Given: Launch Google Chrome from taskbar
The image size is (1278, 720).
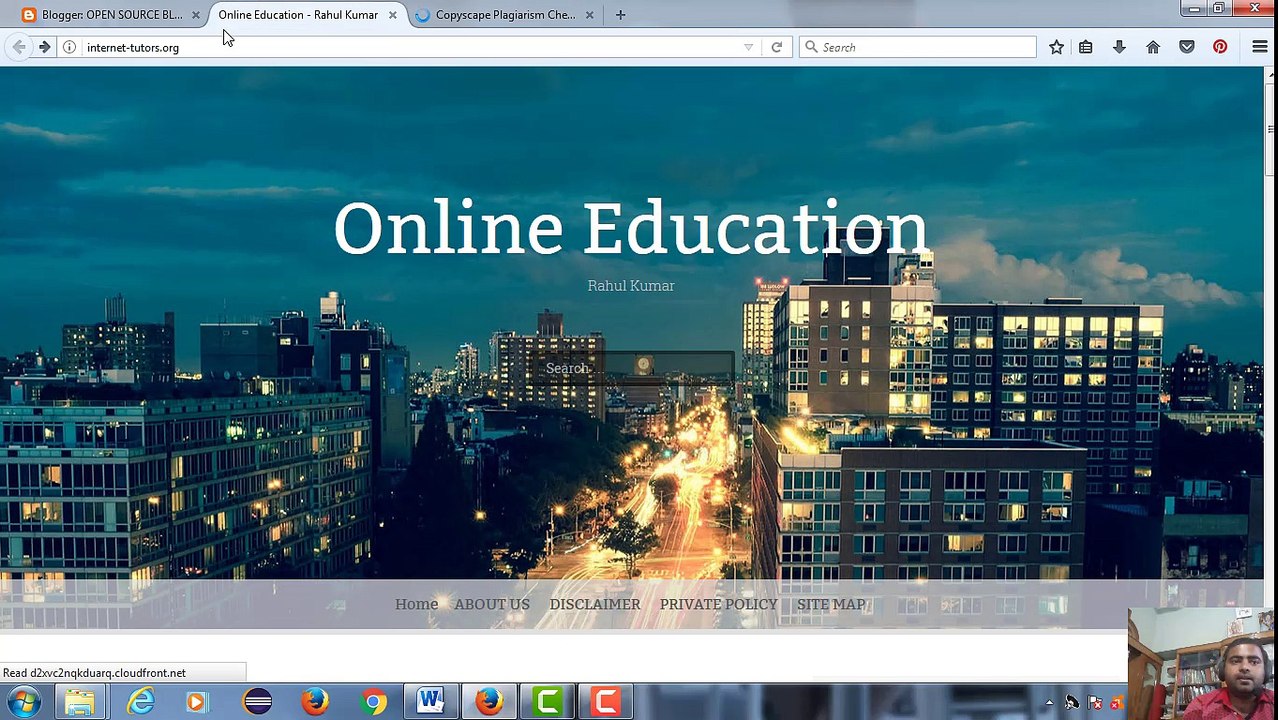Looking at the screenshot, I should [x=373, y=701].
